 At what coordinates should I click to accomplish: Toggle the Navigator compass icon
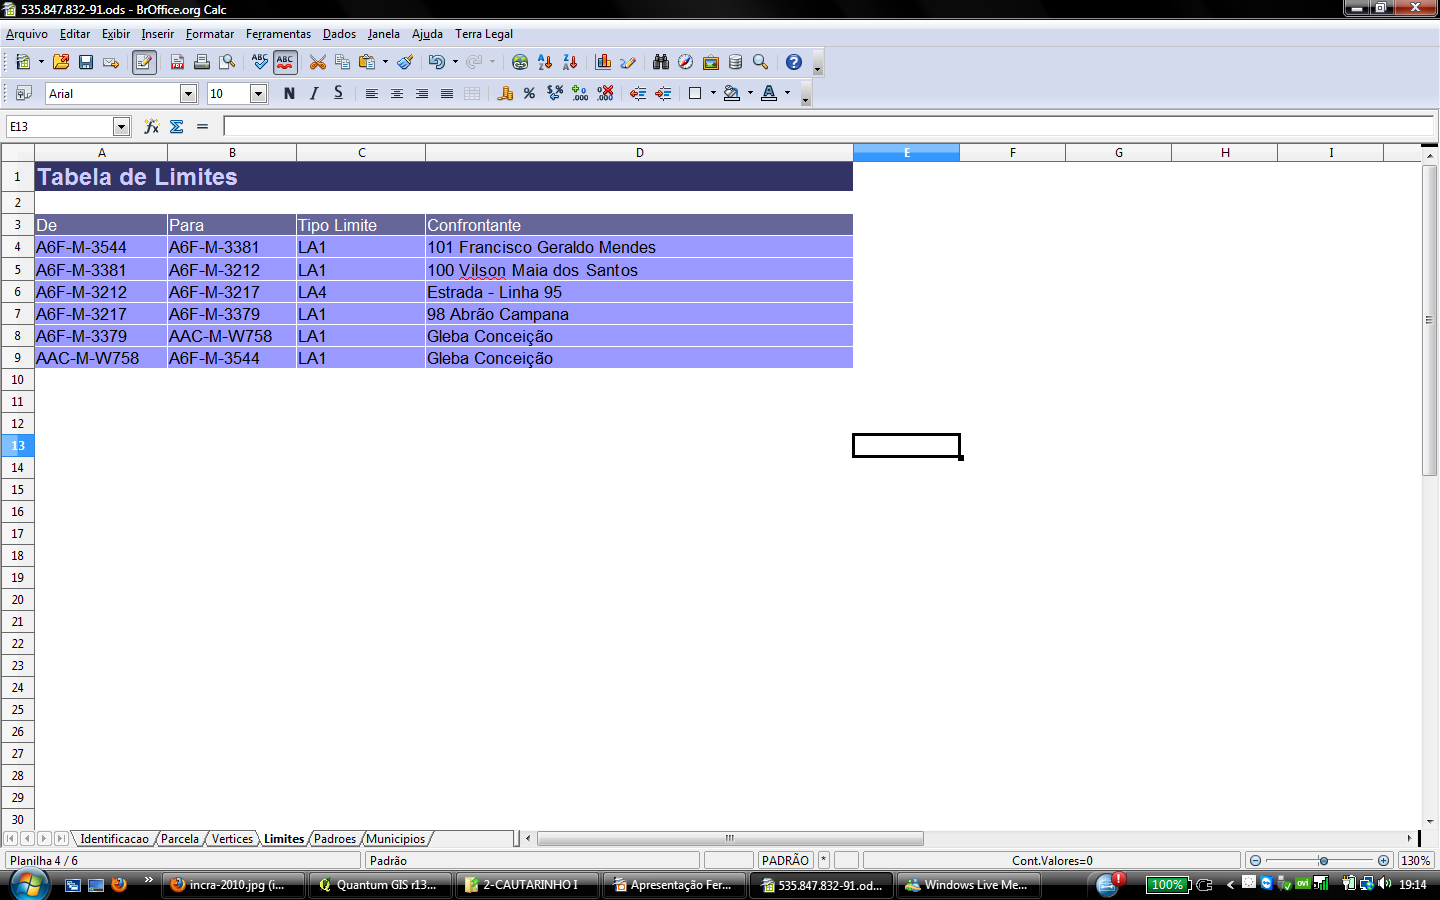point(685,62)
